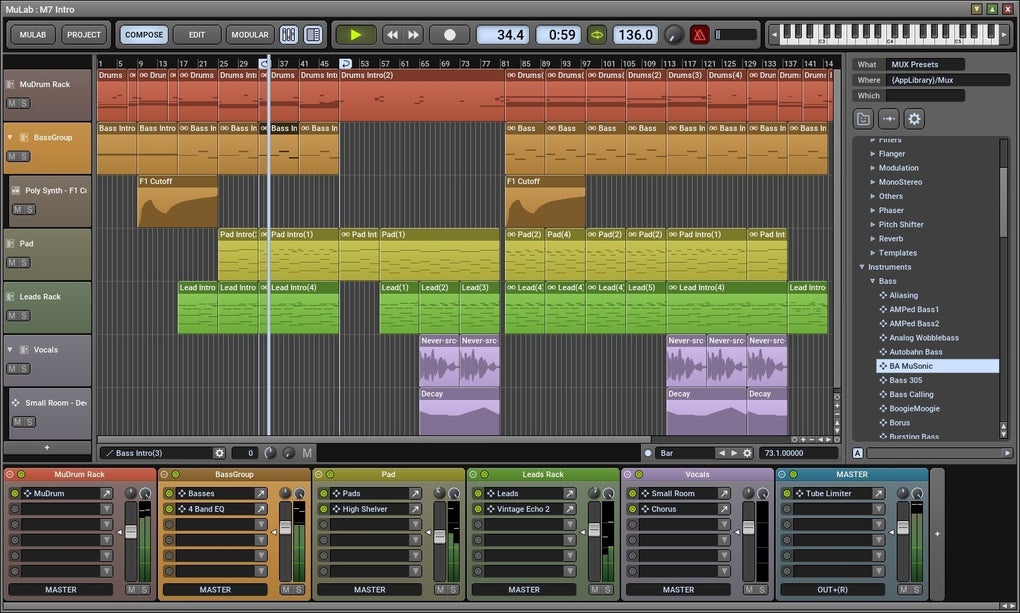The width and height of the screenshot is (1020, 613).
Task: Switch to the Modular view
Action: (249, 35)
